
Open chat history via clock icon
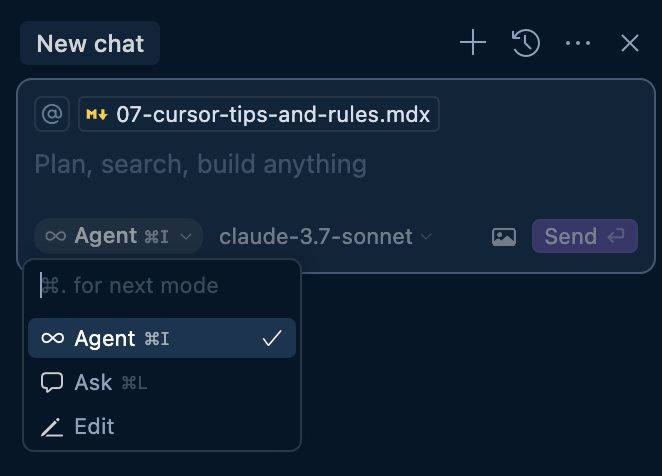click(526, 43)
